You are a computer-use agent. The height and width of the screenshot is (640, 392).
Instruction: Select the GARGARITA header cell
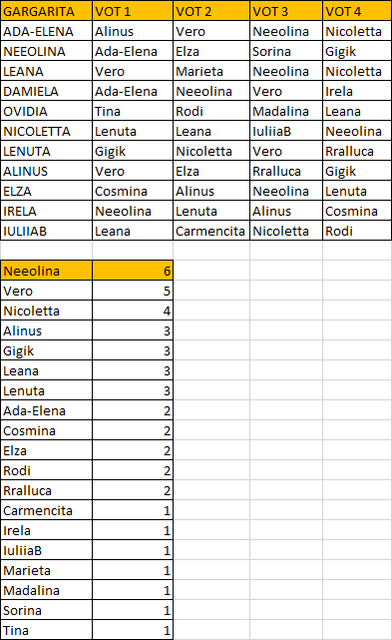tap(46, 11)
